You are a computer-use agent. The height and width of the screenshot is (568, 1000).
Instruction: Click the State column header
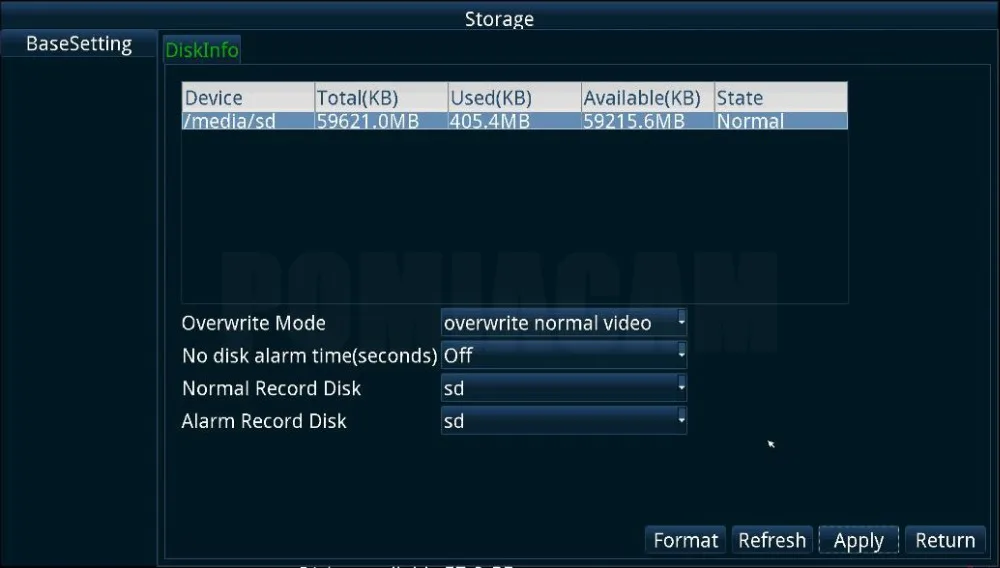[x=781, y=98]
